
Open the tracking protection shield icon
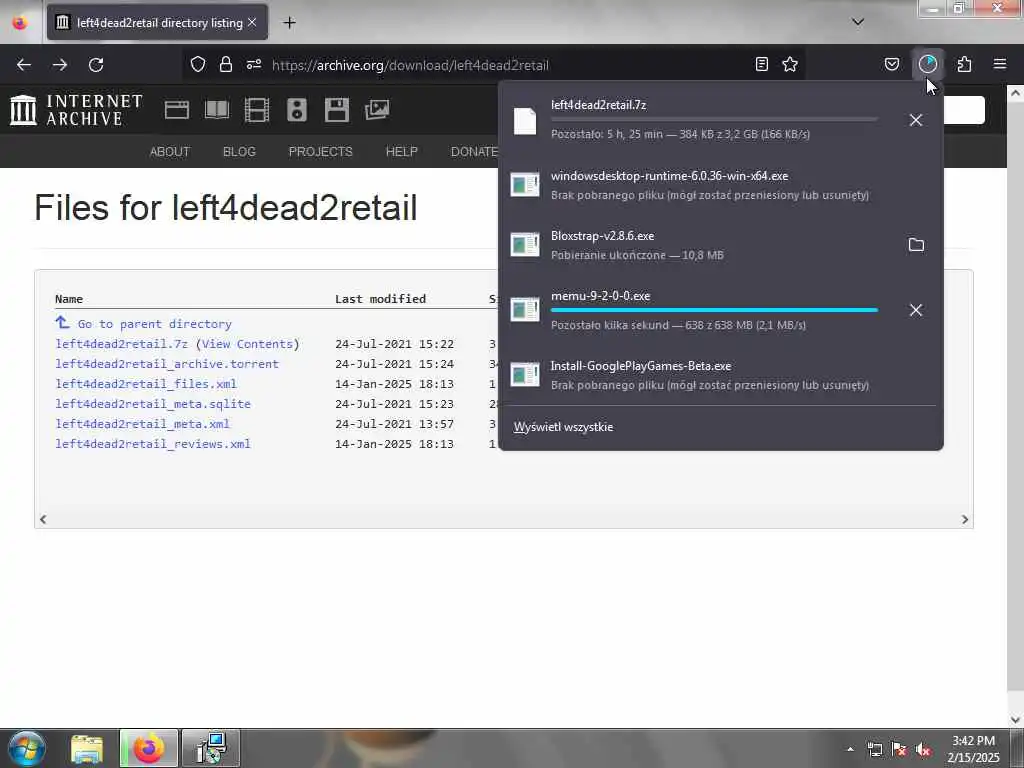198,64
